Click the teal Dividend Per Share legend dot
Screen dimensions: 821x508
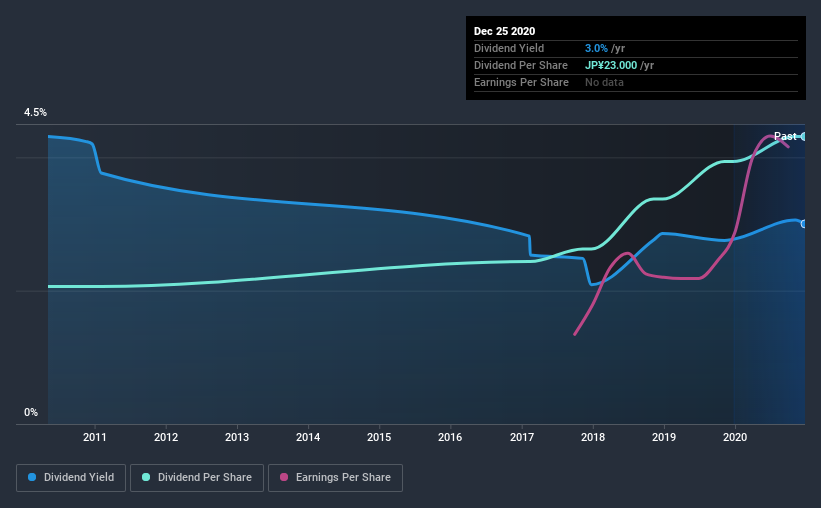click(146, 477)
